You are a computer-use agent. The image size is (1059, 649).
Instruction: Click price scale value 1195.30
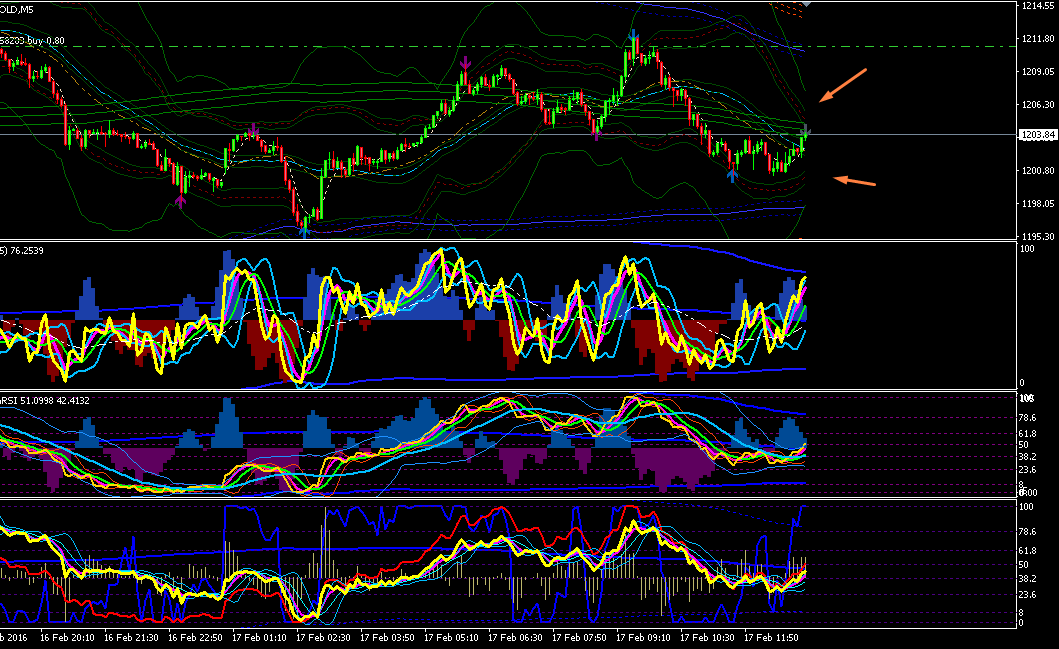coord(1038,236)
